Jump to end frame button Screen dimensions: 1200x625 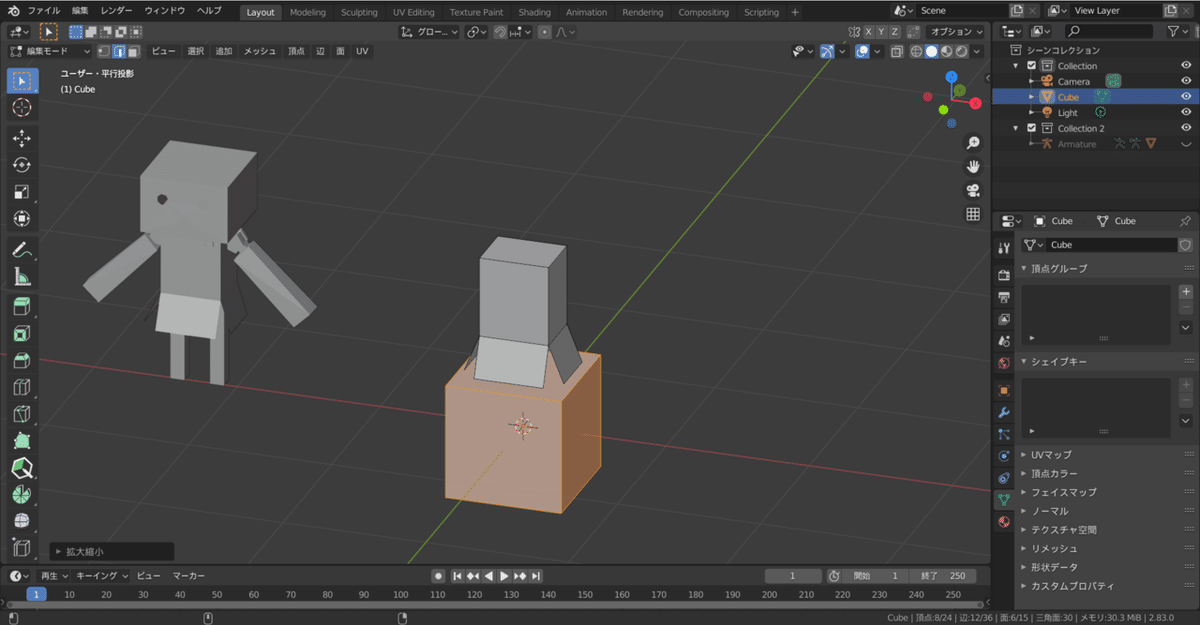coord(536,576)
